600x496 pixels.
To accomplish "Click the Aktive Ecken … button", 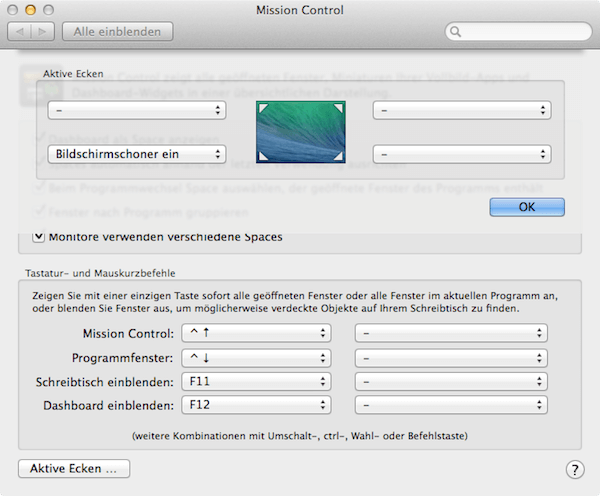I will 74,468.
